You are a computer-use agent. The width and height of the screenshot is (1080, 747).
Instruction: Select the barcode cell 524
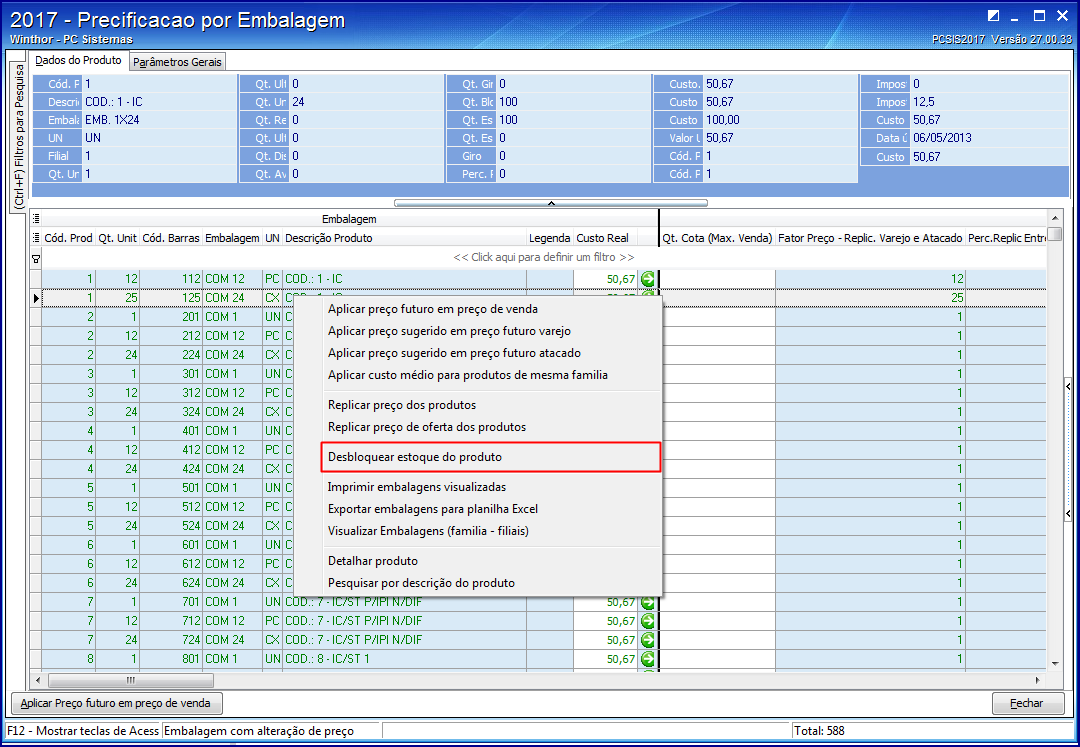point(172,526)
